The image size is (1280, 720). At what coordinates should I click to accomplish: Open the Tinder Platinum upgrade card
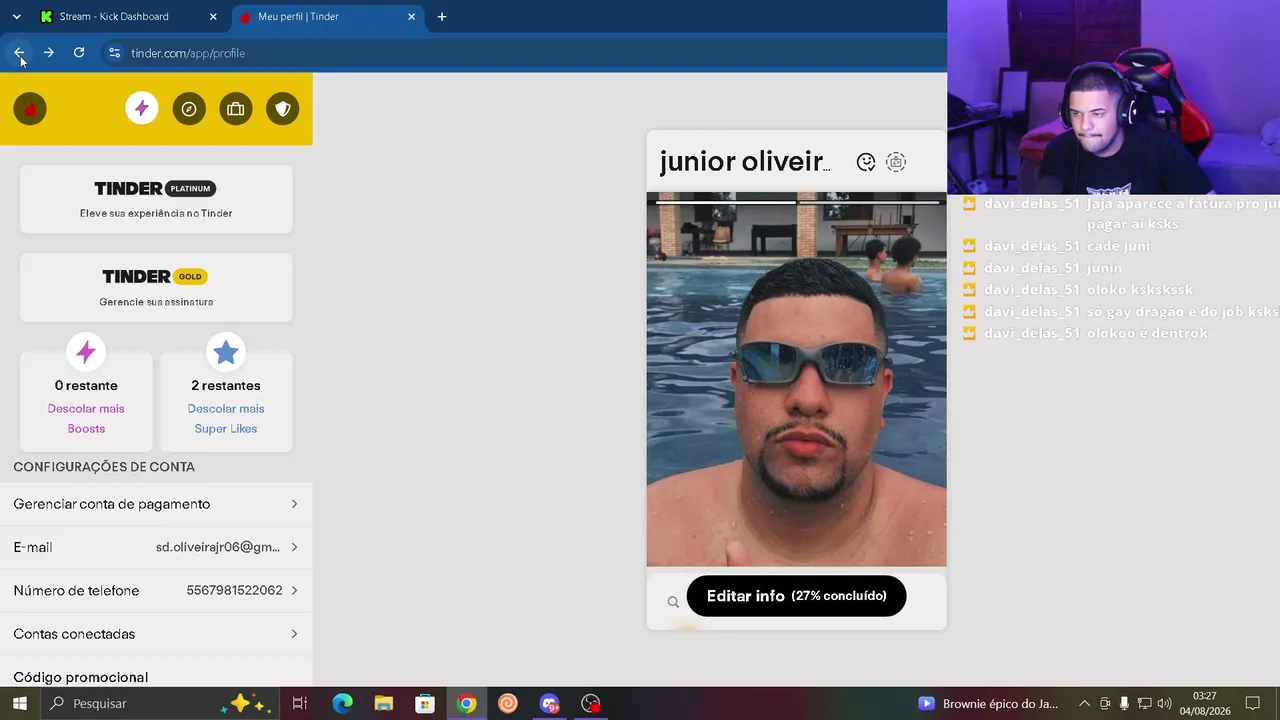click(x=156, y=200)
